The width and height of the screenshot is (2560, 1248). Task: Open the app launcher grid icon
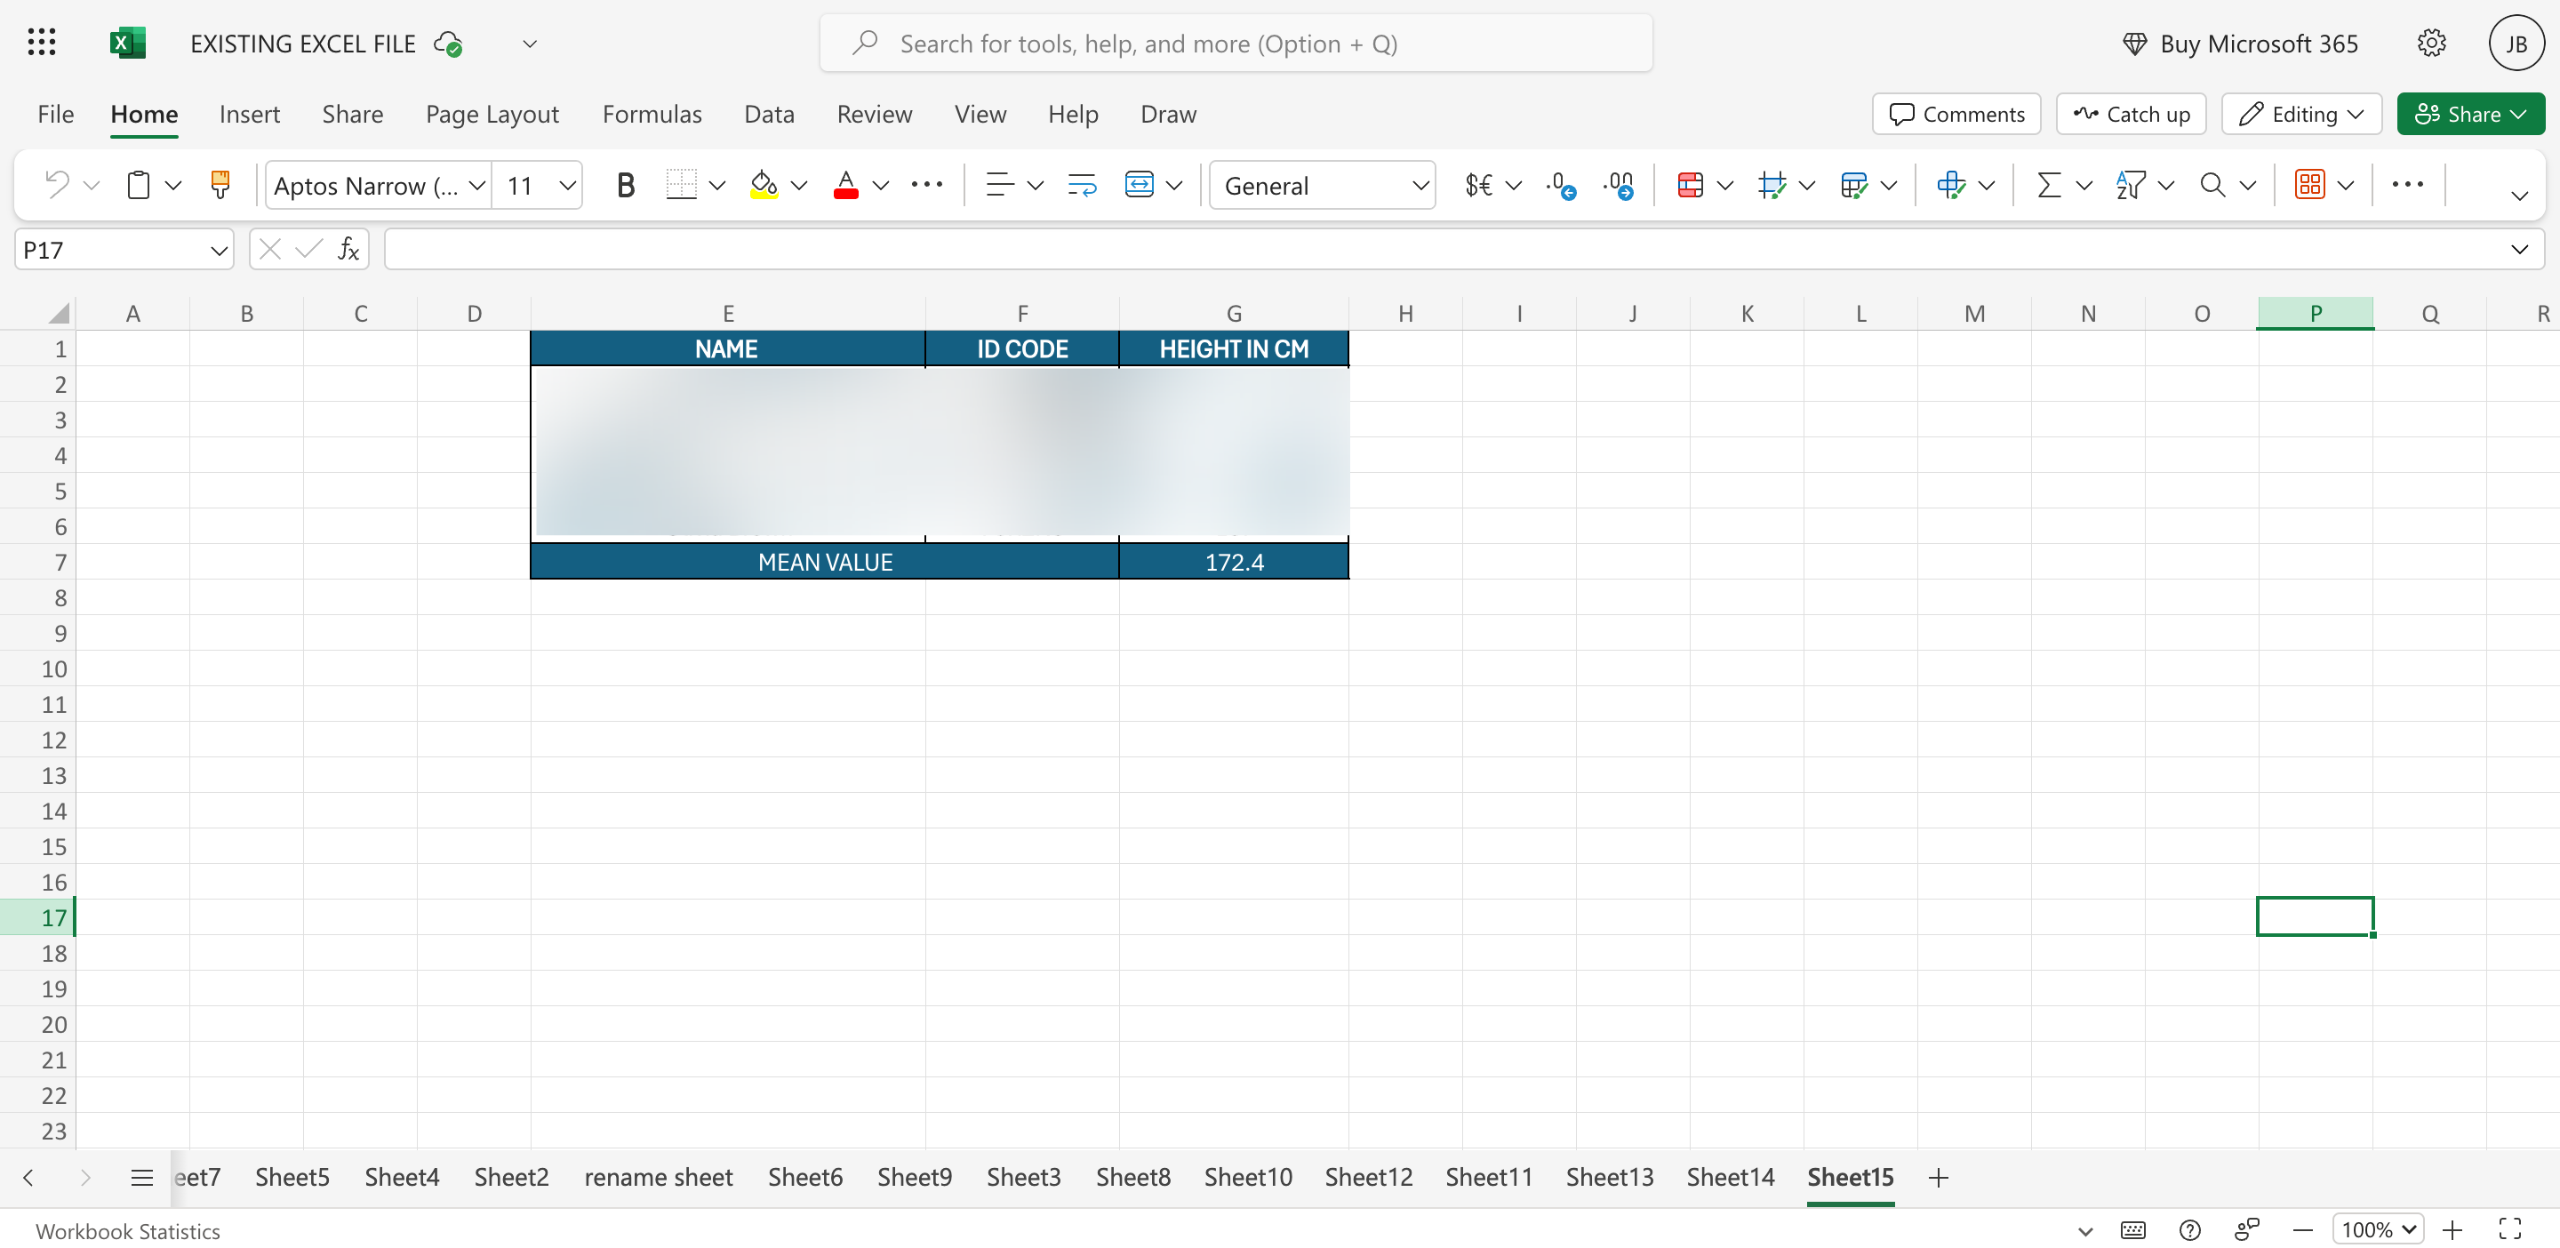[42, 43]
